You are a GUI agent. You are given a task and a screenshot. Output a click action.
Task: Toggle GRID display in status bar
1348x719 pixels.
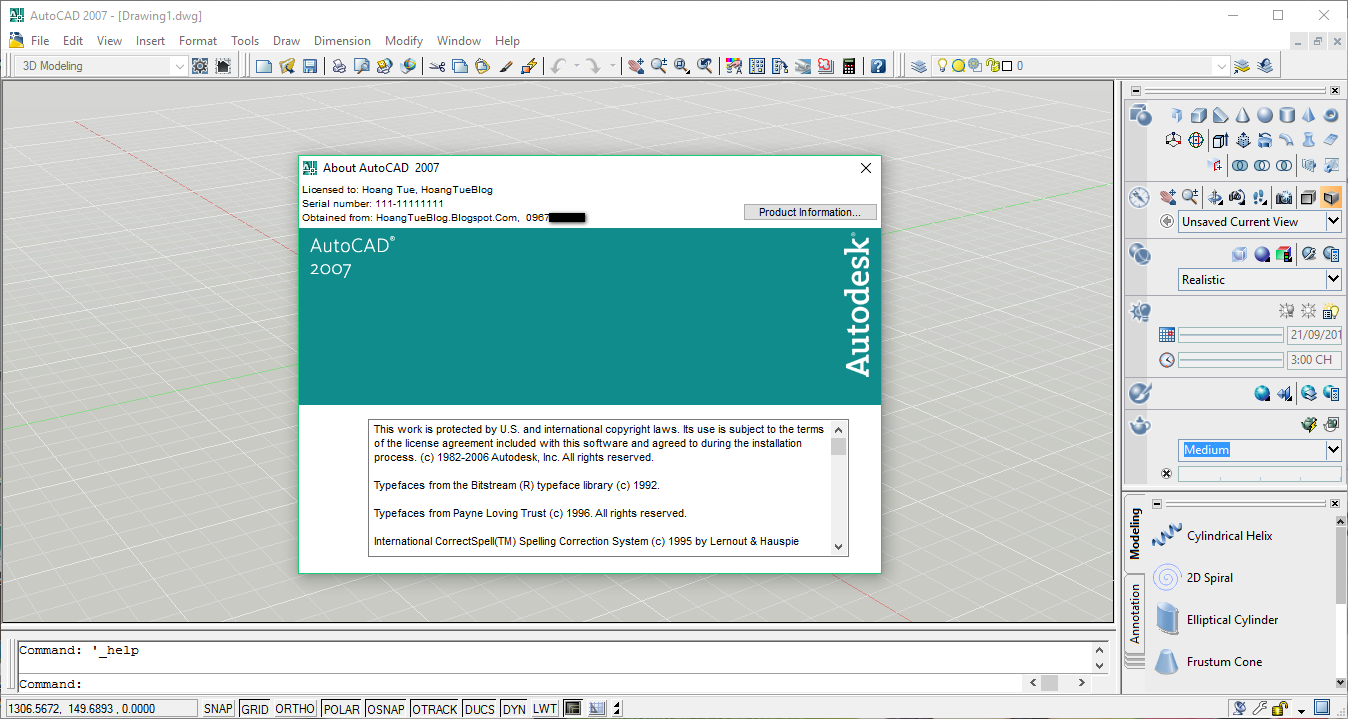pyautogui.click(x=255, y=709)
